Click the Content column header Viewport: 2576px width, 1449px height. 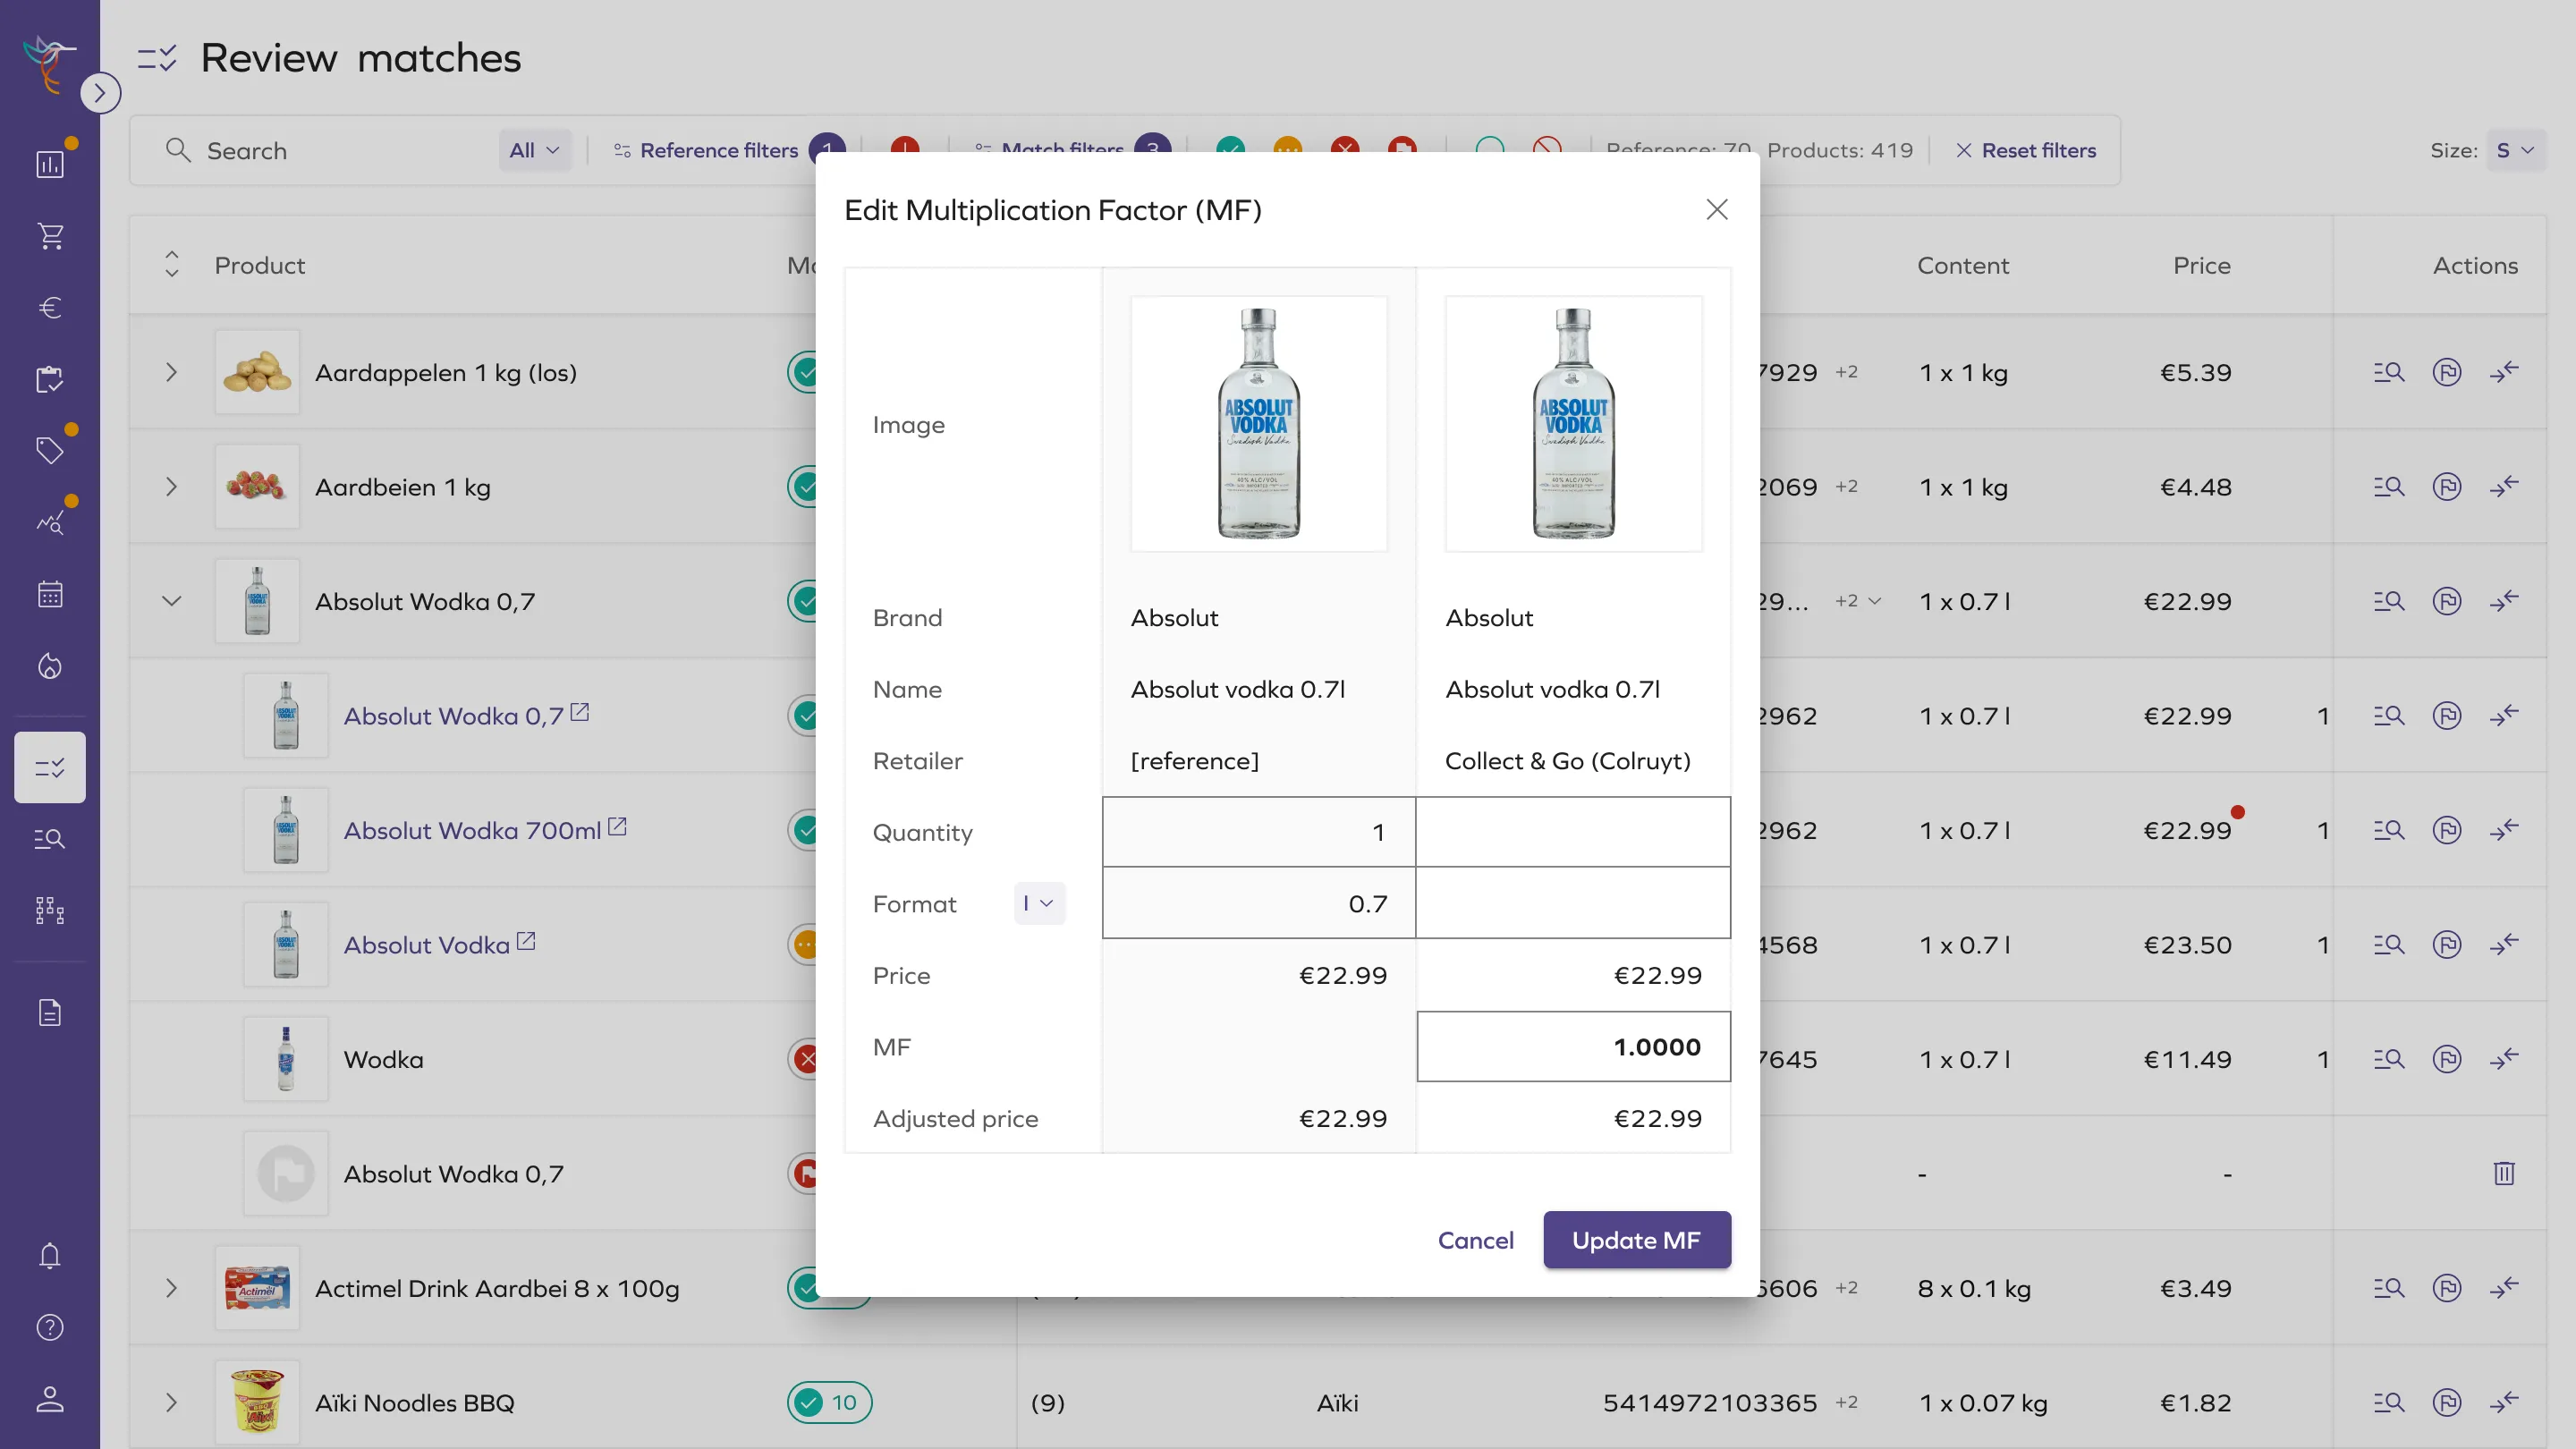pos(1962,265)
